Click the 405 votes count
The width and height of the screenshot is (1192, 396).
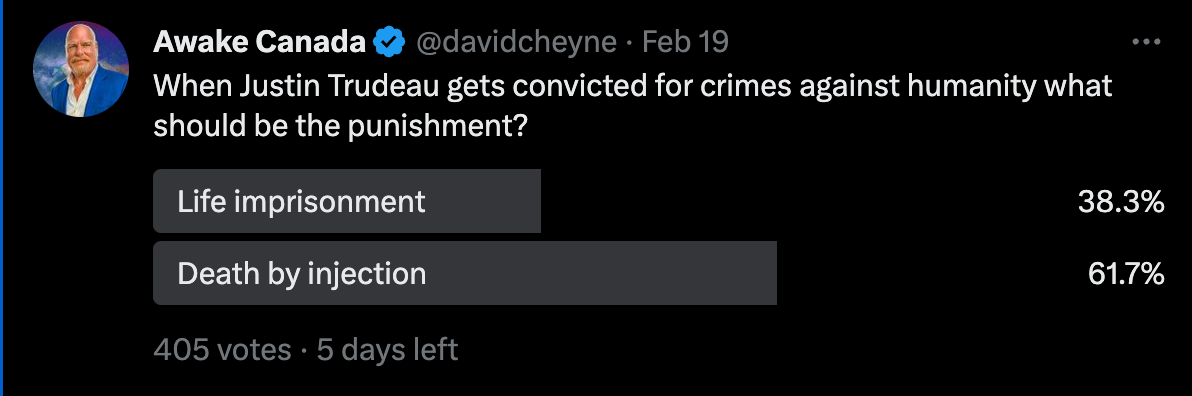(222, 350)
